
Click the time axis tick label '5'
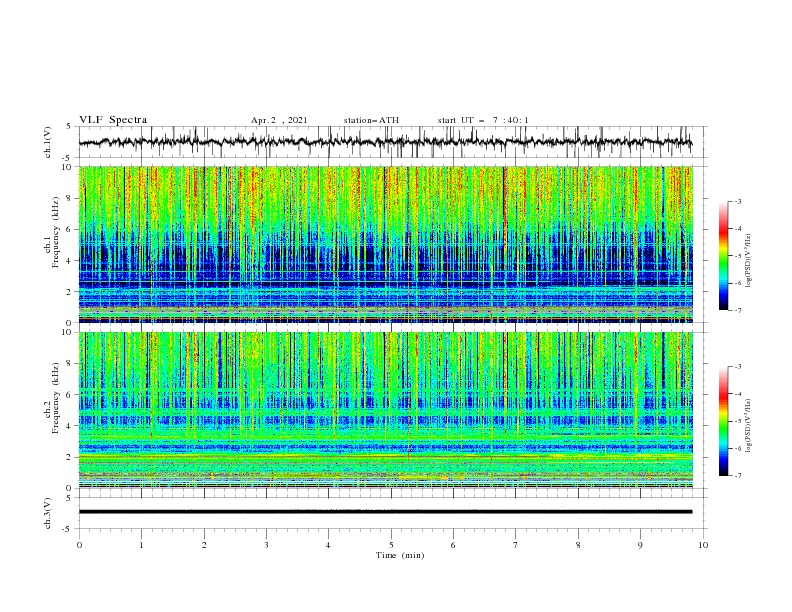point(391,545)
